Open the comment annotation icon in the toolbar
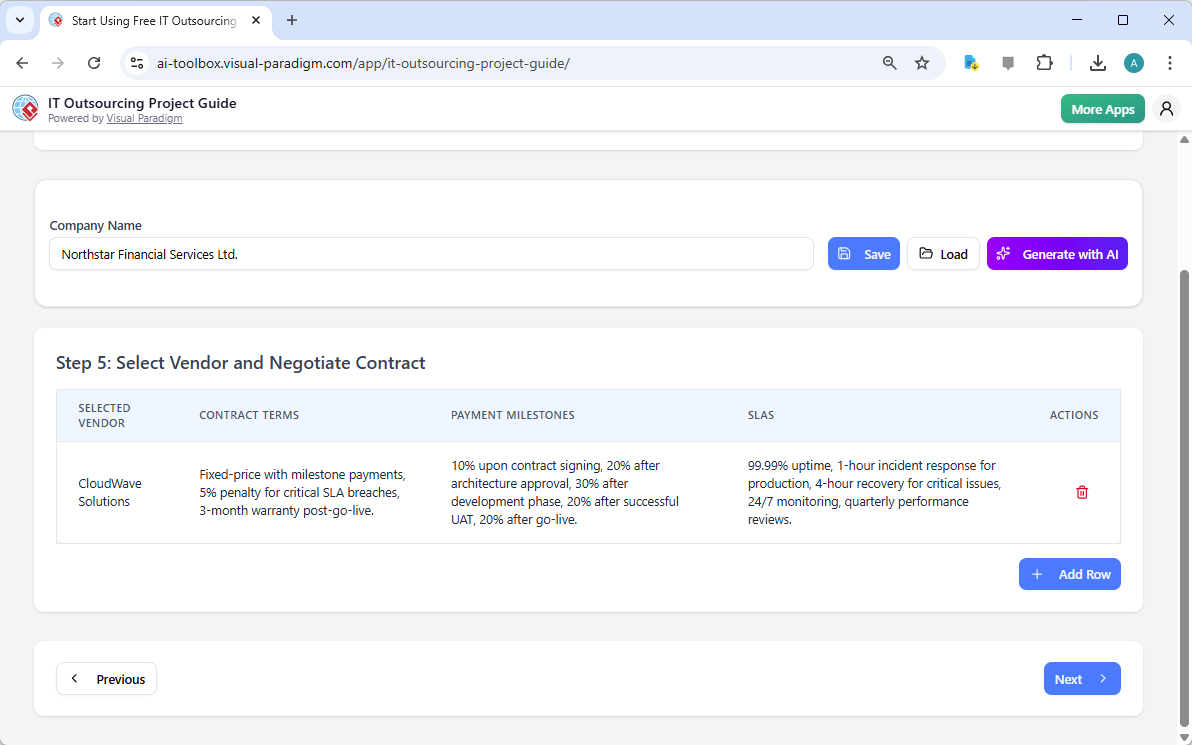Screen dimensions: 1192x745 click(x=1007, y=62)
